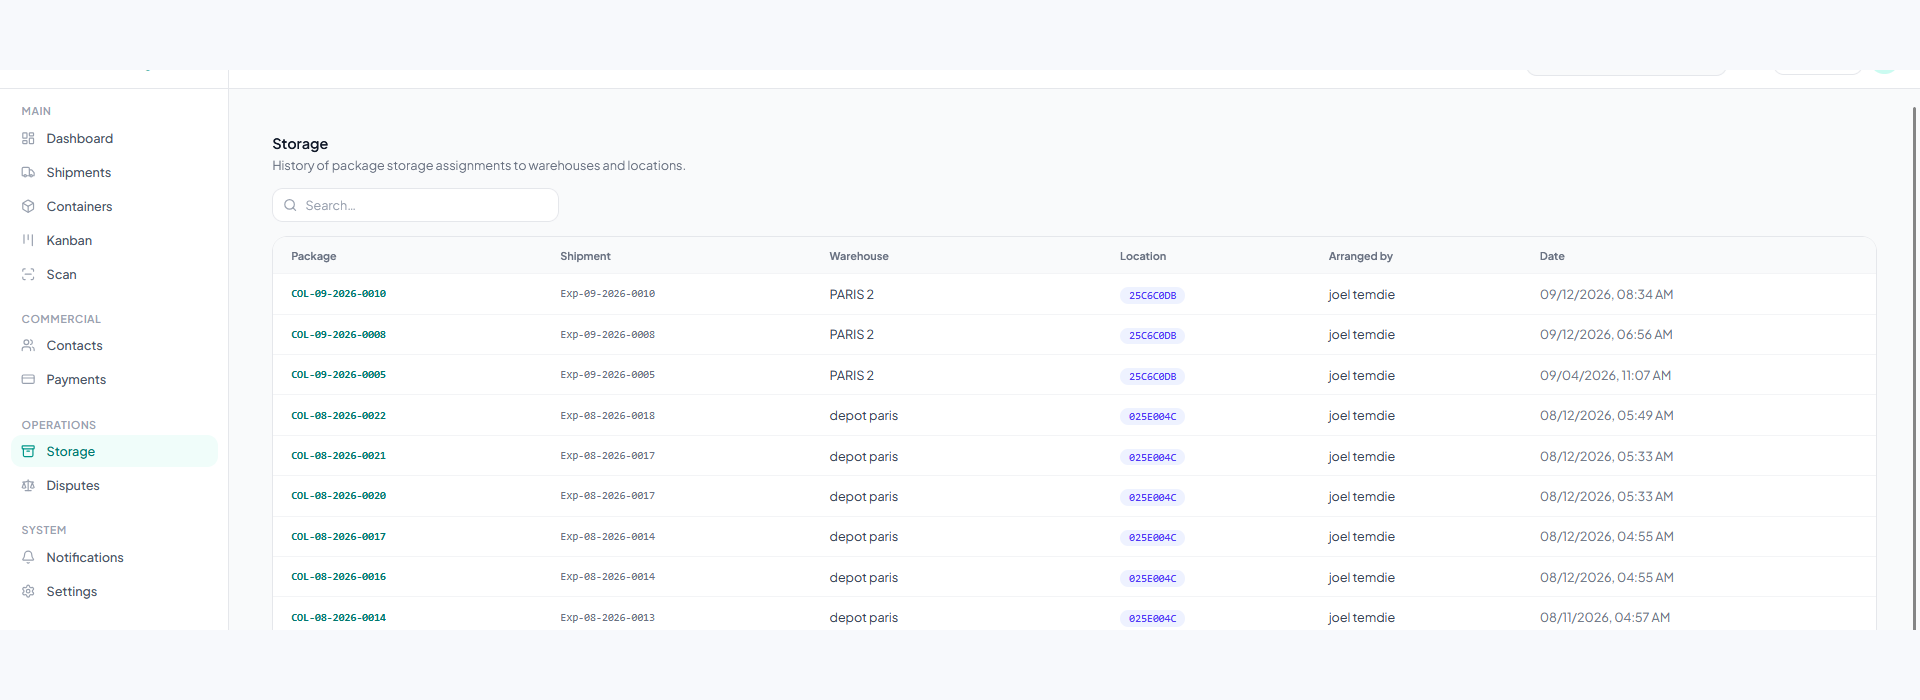Focus the storage Search field
This screenshot has height=700, width=1920.
pos(415,205)
